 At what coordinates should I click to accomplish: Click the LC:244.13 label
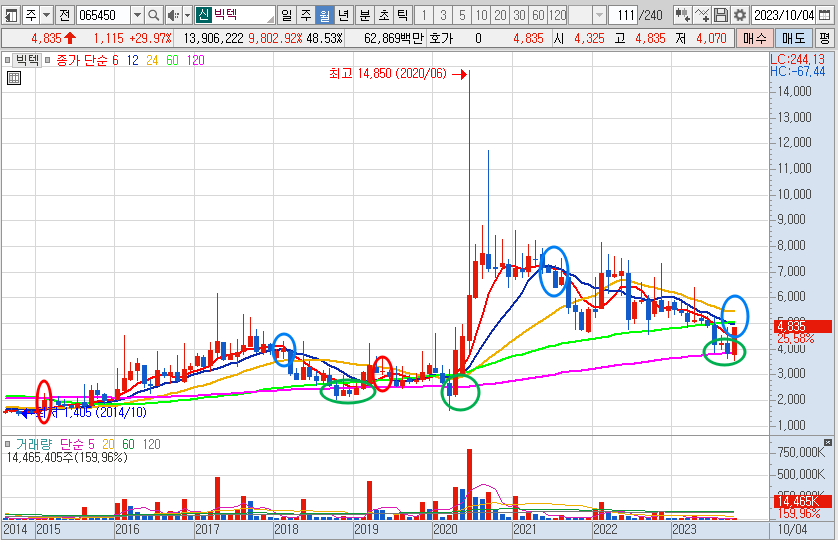(x=797, y=59)
